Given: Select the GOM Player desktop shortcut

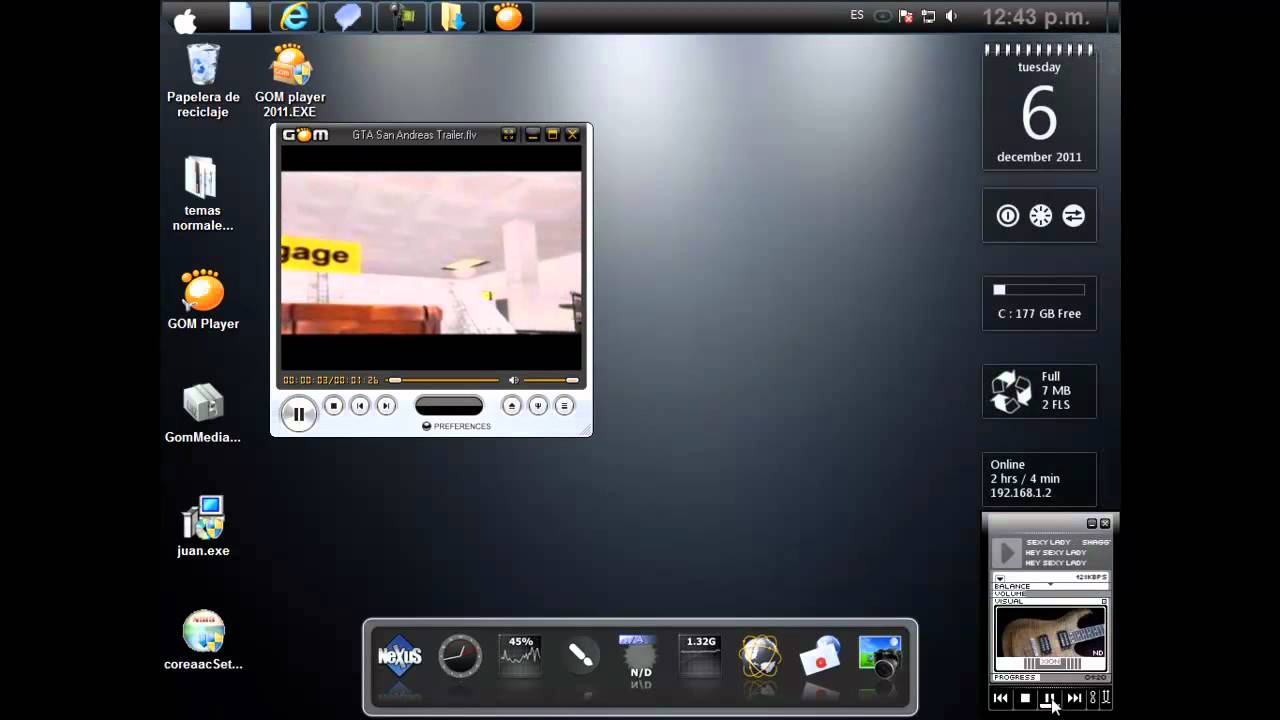Looking at the screenshot, I should point(203,299).
